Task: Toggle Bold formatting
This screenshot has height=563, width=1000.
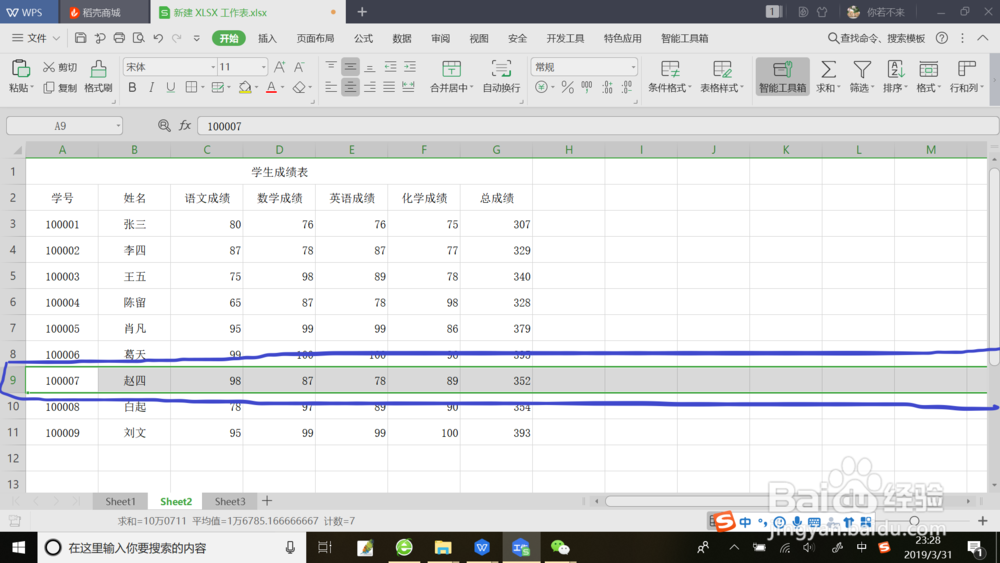Action: [132, 87]
